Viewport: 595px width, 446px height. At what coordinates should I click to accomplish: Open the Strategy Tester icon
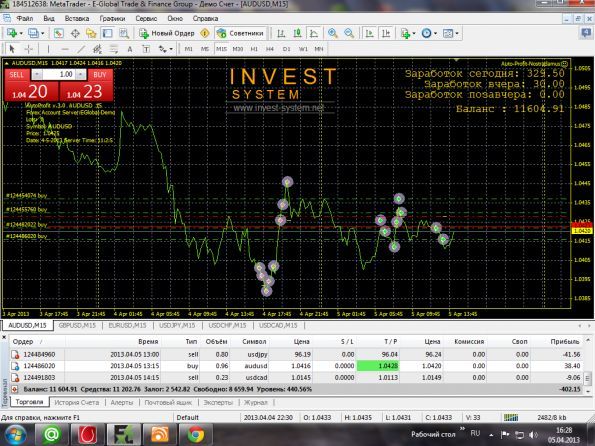(x=124, y=33)
